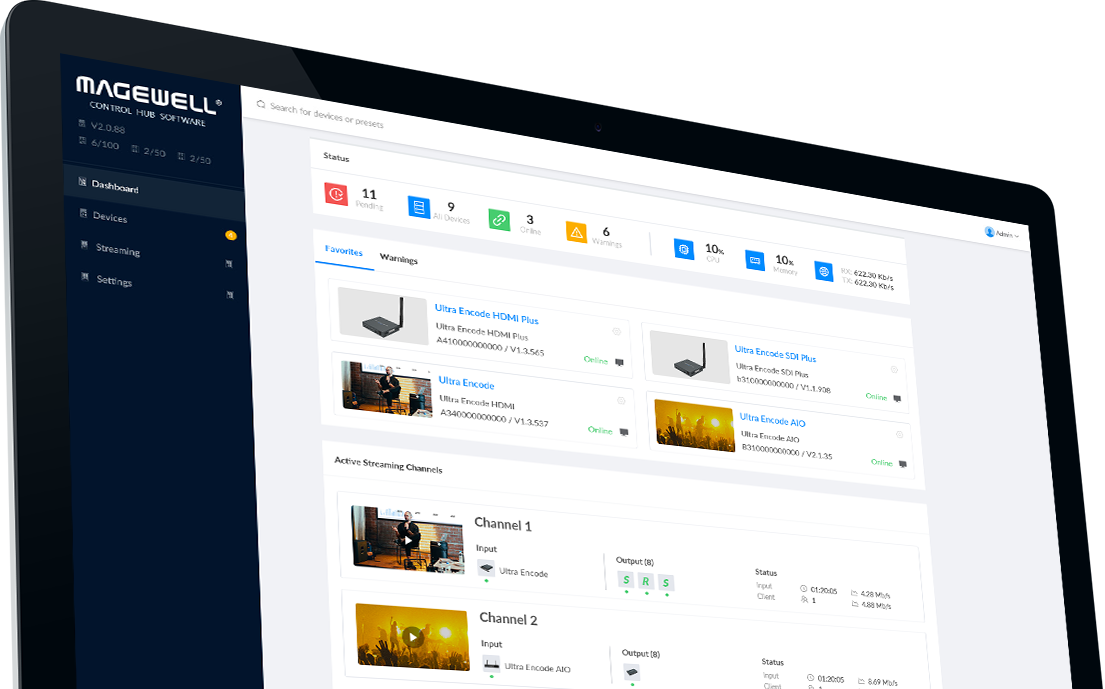
Task: Click the Ultra Encode SDI Plus device thumbnail
Action: pos(689,357)
